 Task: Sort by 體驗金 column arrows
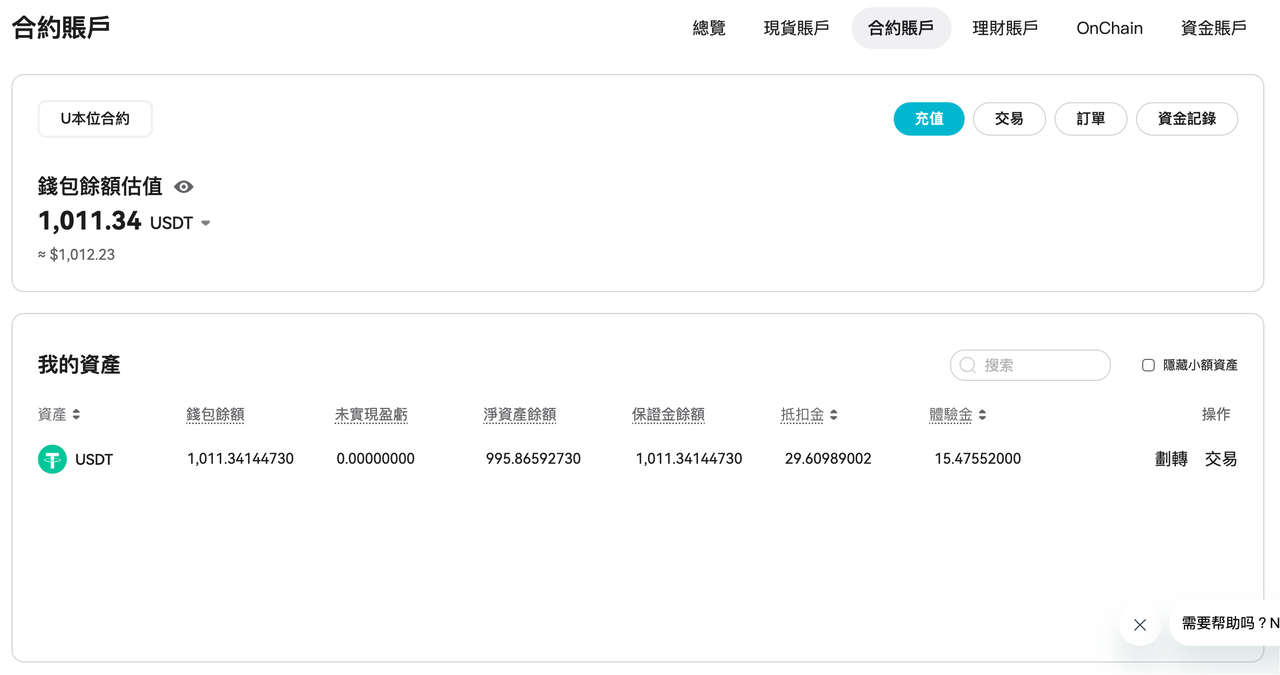tap(982, 414)
